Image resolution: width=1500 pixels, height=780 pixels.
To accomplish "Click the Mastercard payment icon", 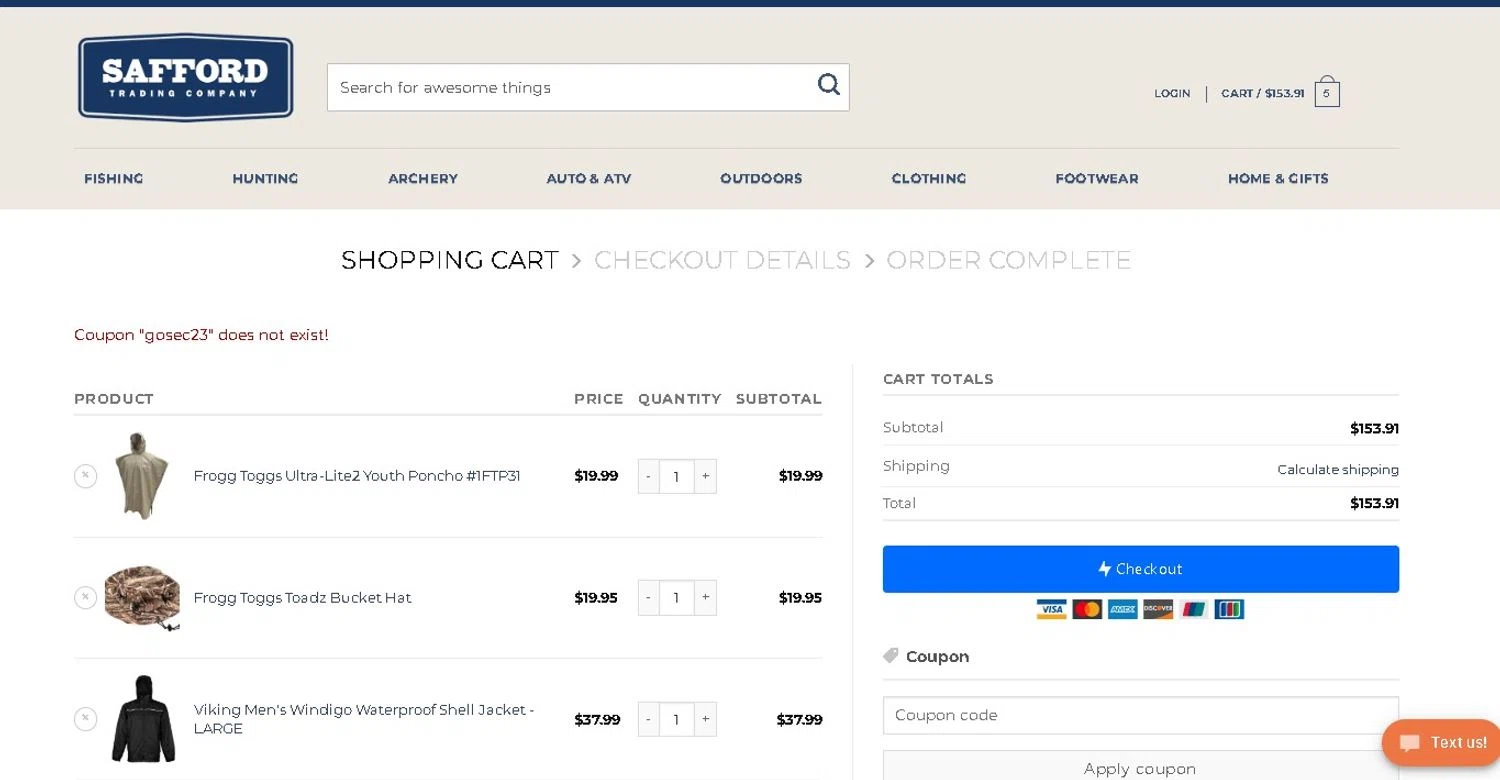I will pyautogui.click(x=1087, y=609).
